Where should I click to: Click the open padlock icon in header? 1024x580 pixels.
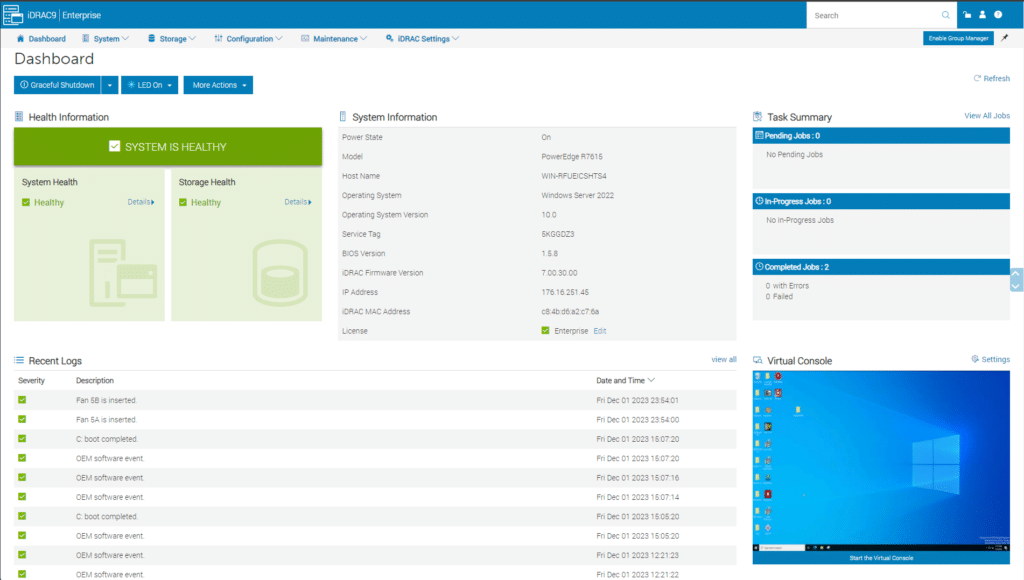coord(967,16)
